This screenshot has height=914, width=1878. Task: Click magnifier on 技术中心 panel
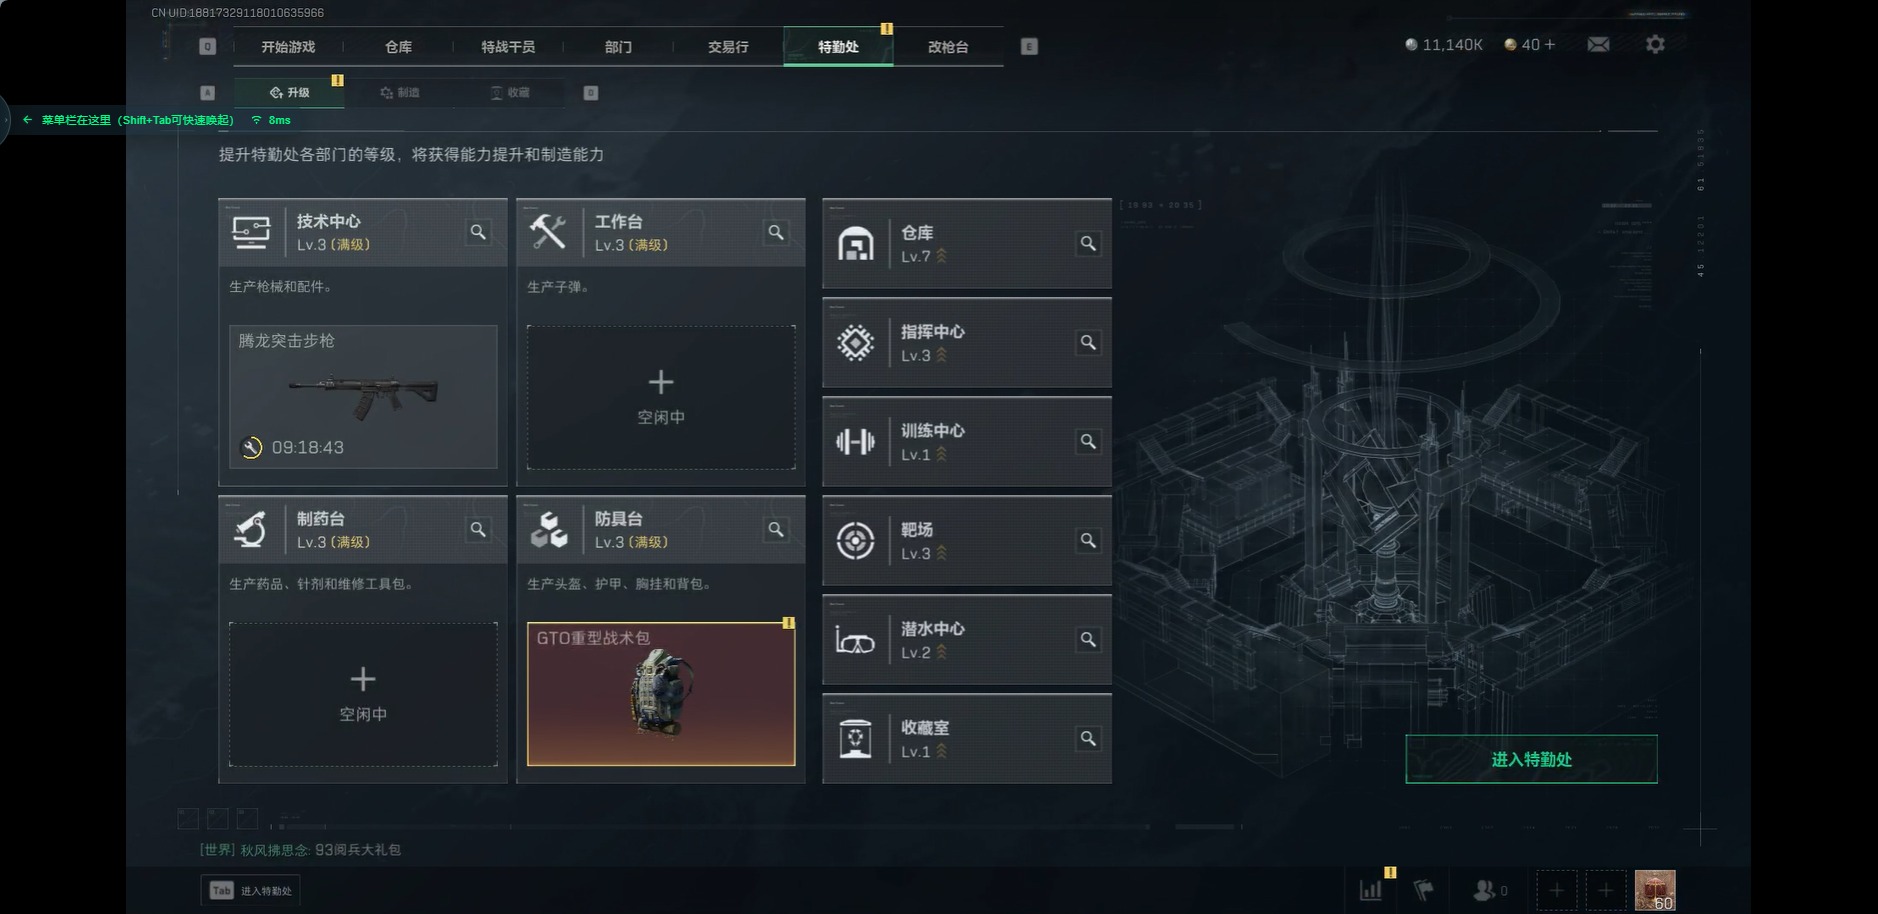point(478,232)
